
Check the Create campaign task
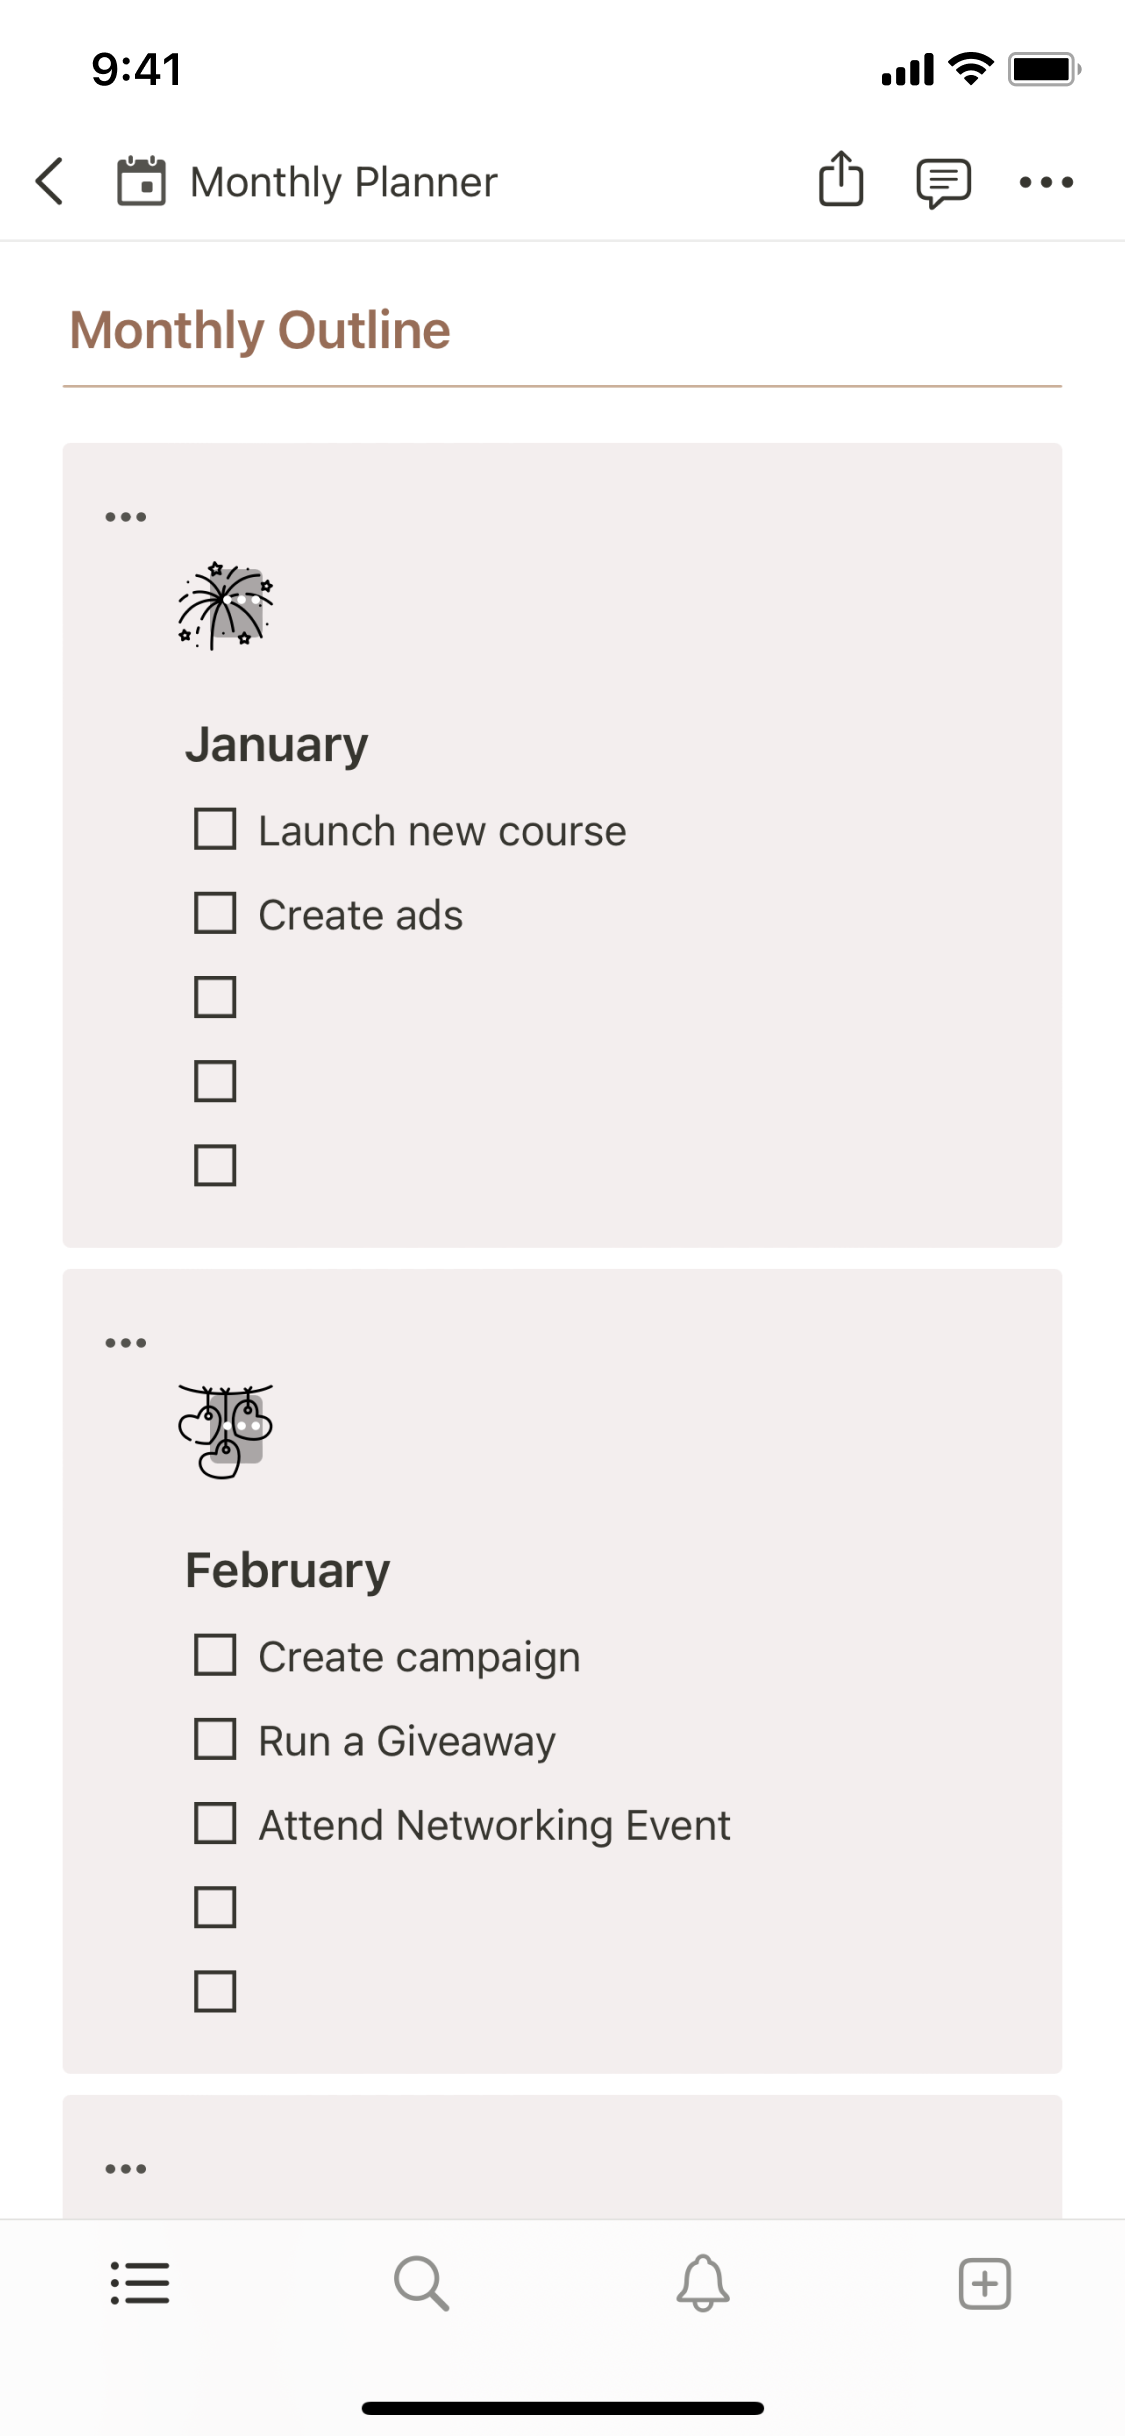[x=215, y=1655]
